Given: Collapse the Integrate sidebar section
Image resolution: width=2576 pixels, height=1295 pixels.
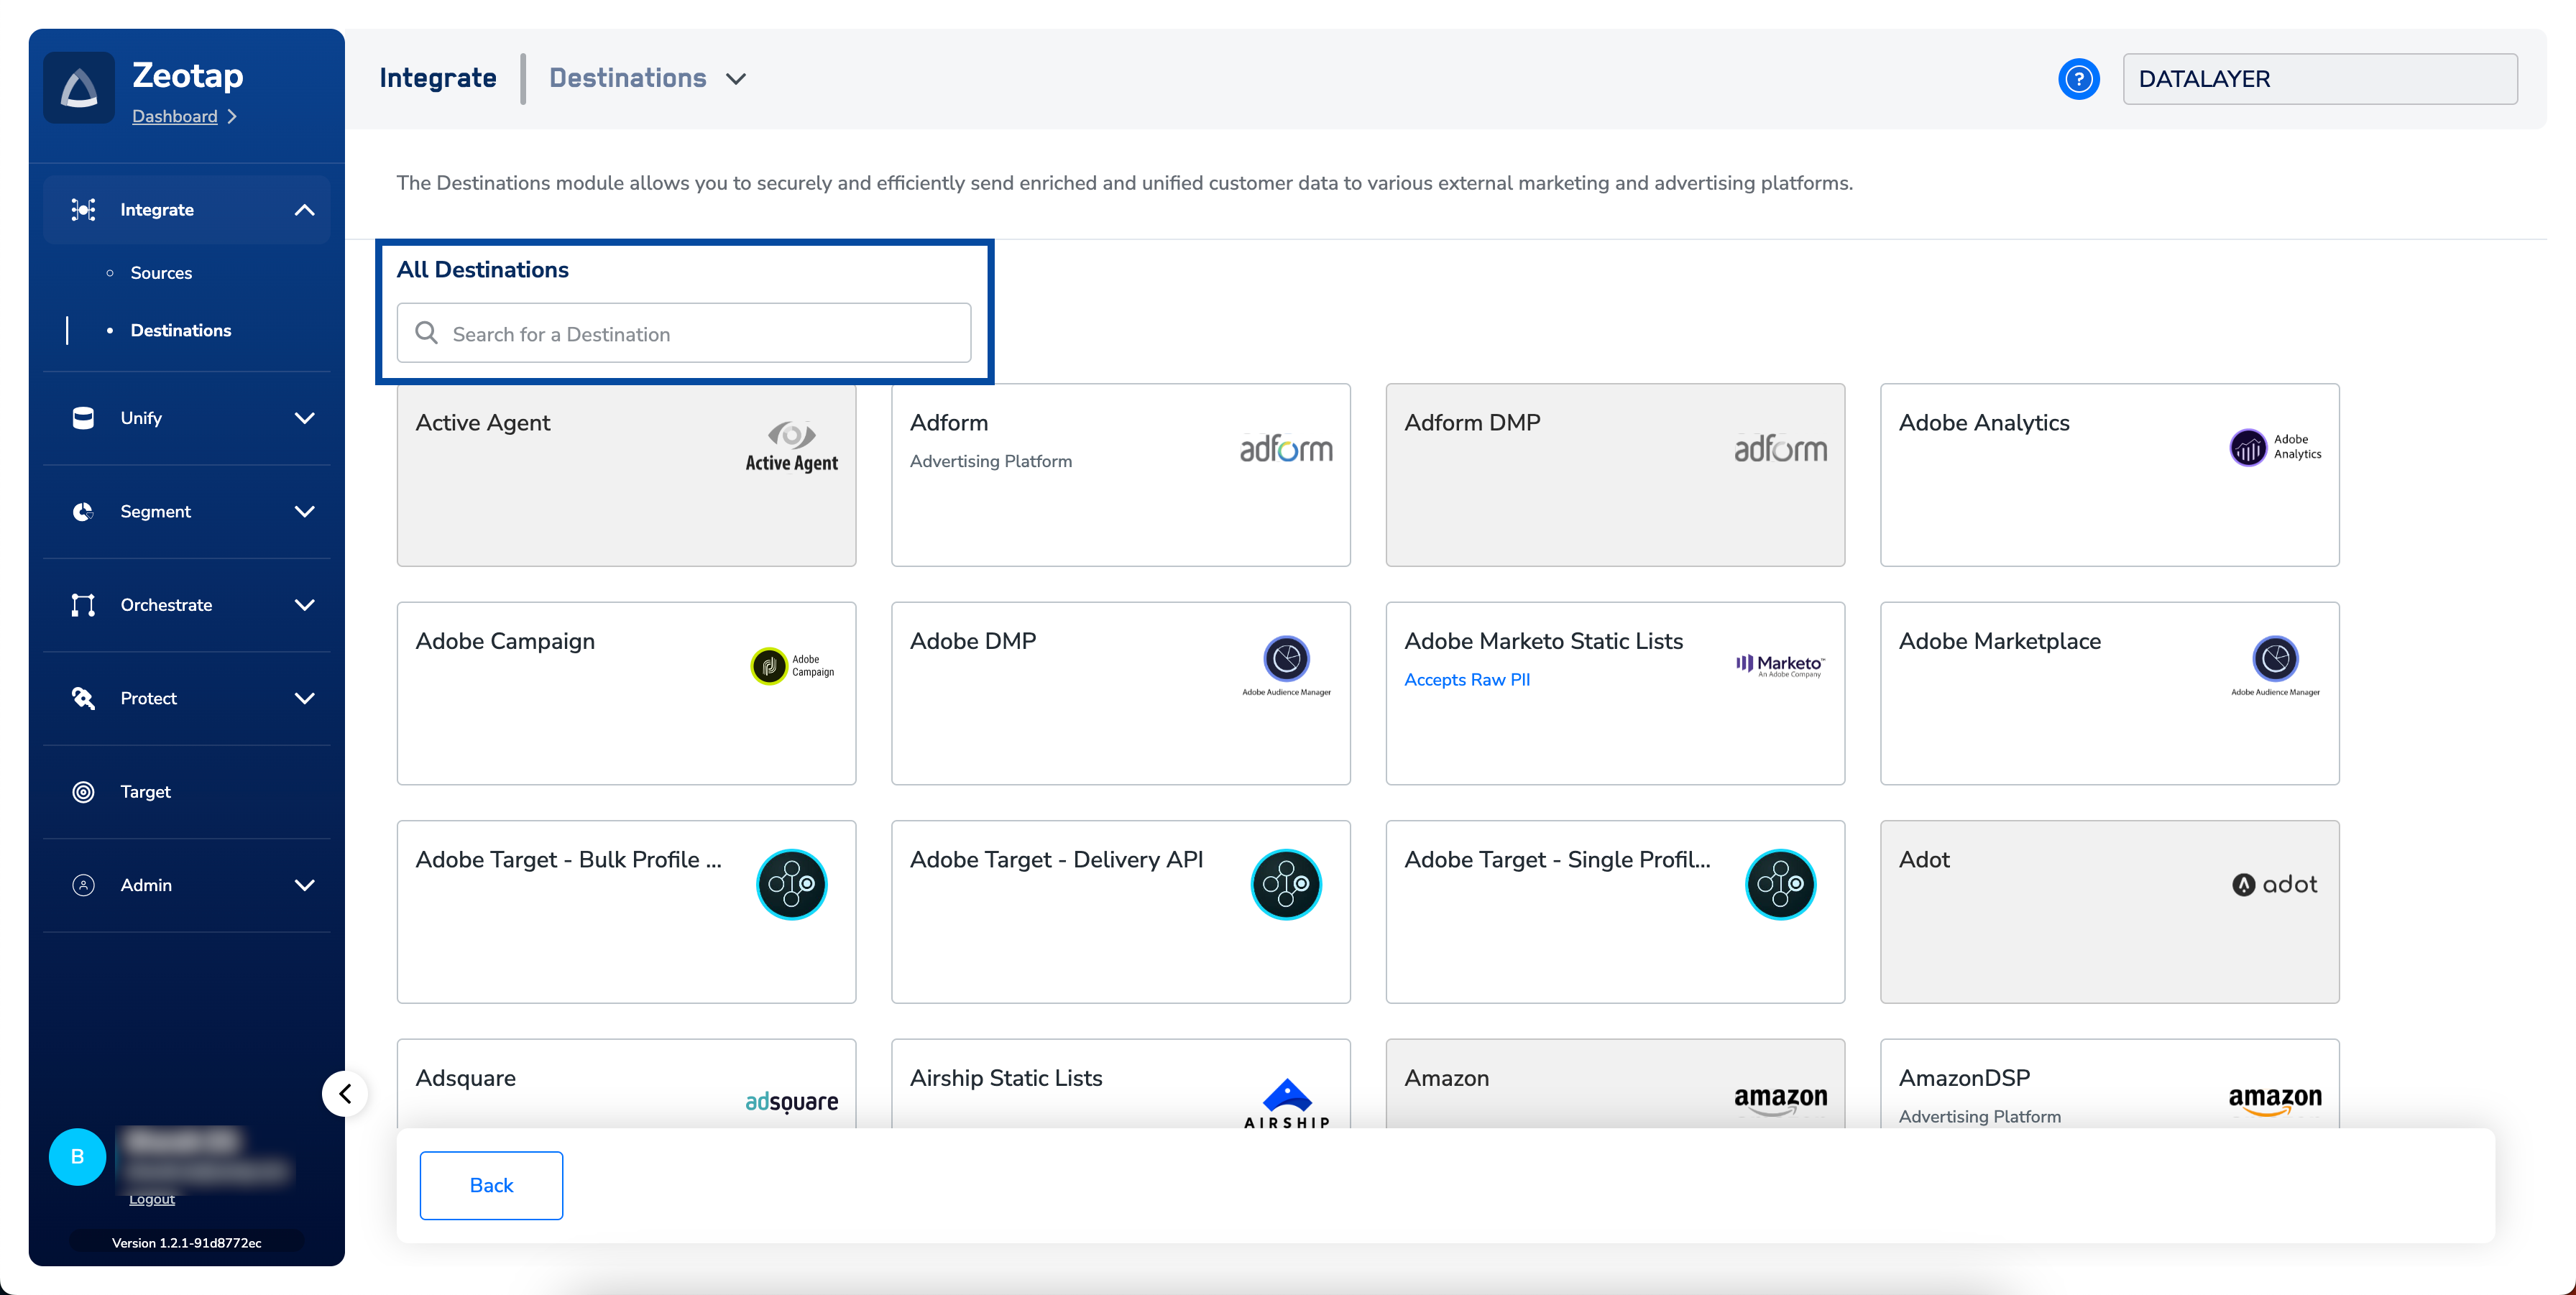Looking at the screenshot, I should click(304, 210).
